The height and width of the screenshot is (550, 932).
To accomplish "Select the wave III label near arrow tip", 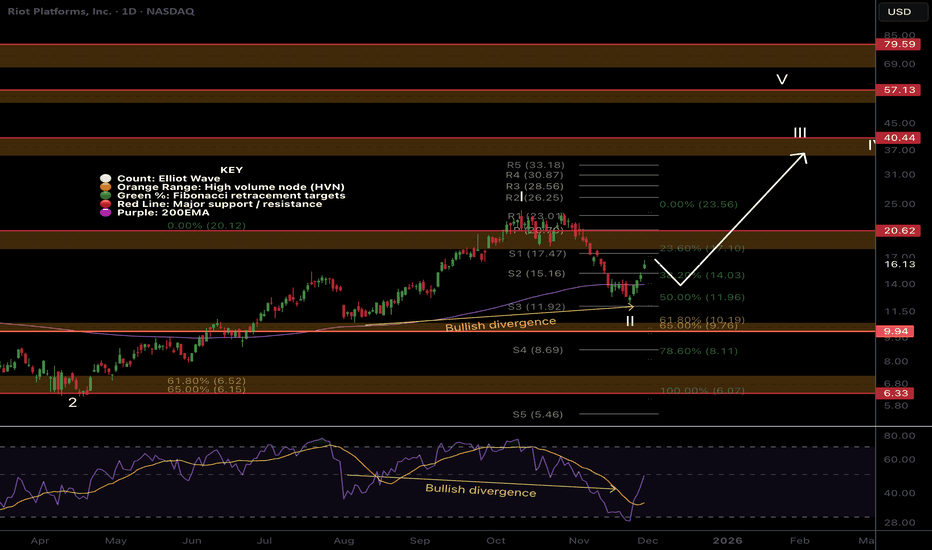I will [x=800, y=132].
